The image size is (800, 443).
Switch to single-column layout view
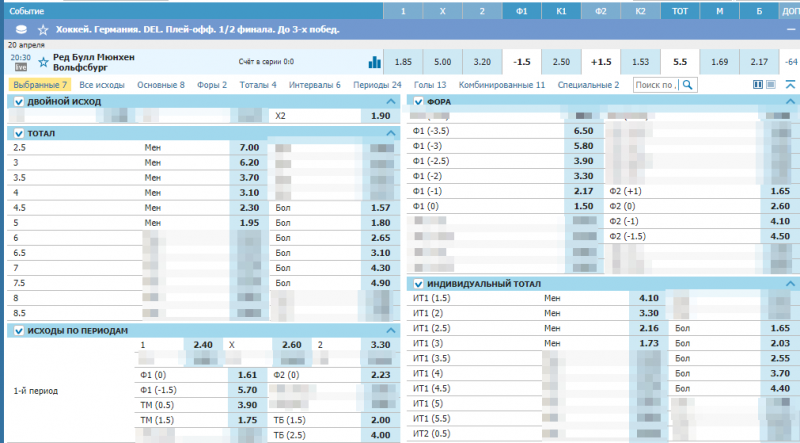pos(772,86)
